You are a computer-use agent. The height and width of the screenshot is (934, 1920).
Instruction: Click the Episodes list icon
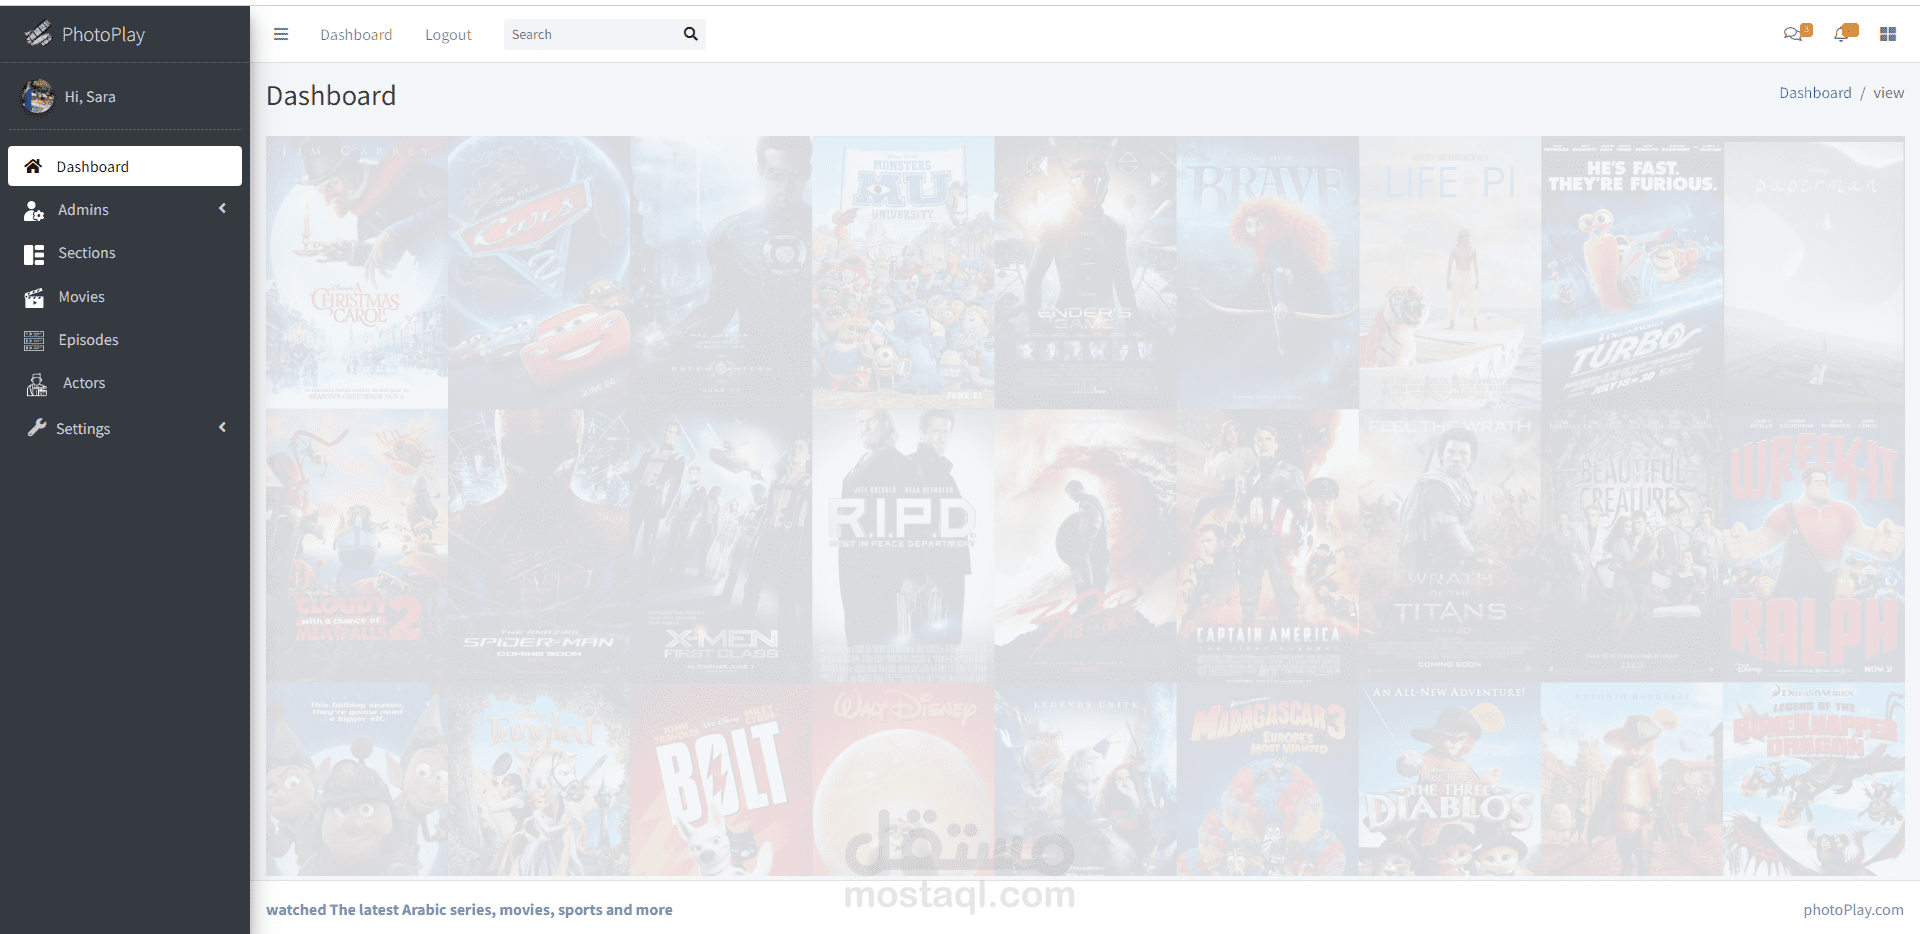[34, 340]
